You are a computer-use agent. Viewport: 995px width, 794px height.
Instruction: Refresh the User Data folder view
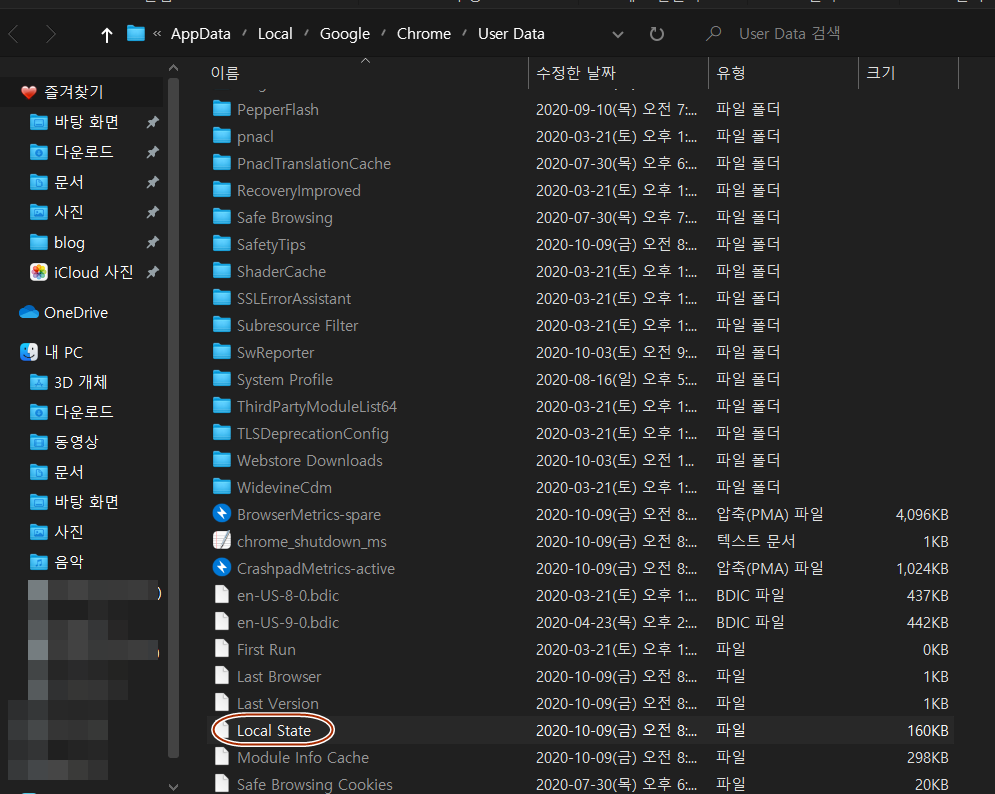pyautogui.click(x=657, y=34)
